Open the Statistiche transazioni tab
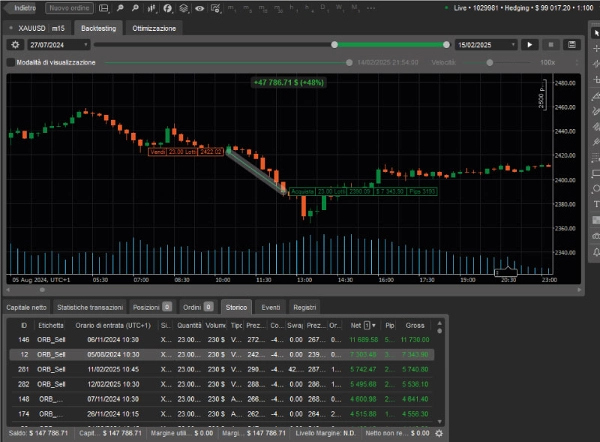600x442 pixels. click(90, 307)
